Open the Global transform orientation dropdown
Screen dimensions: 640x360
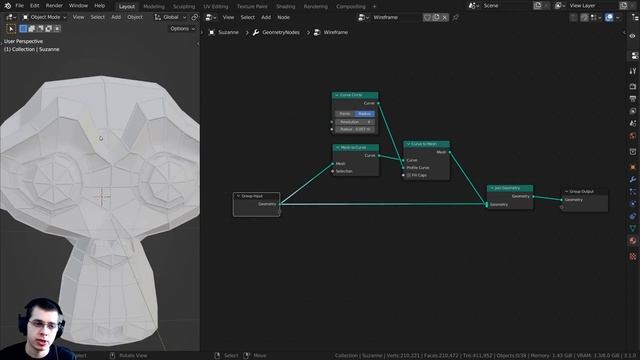pos(170,17)
